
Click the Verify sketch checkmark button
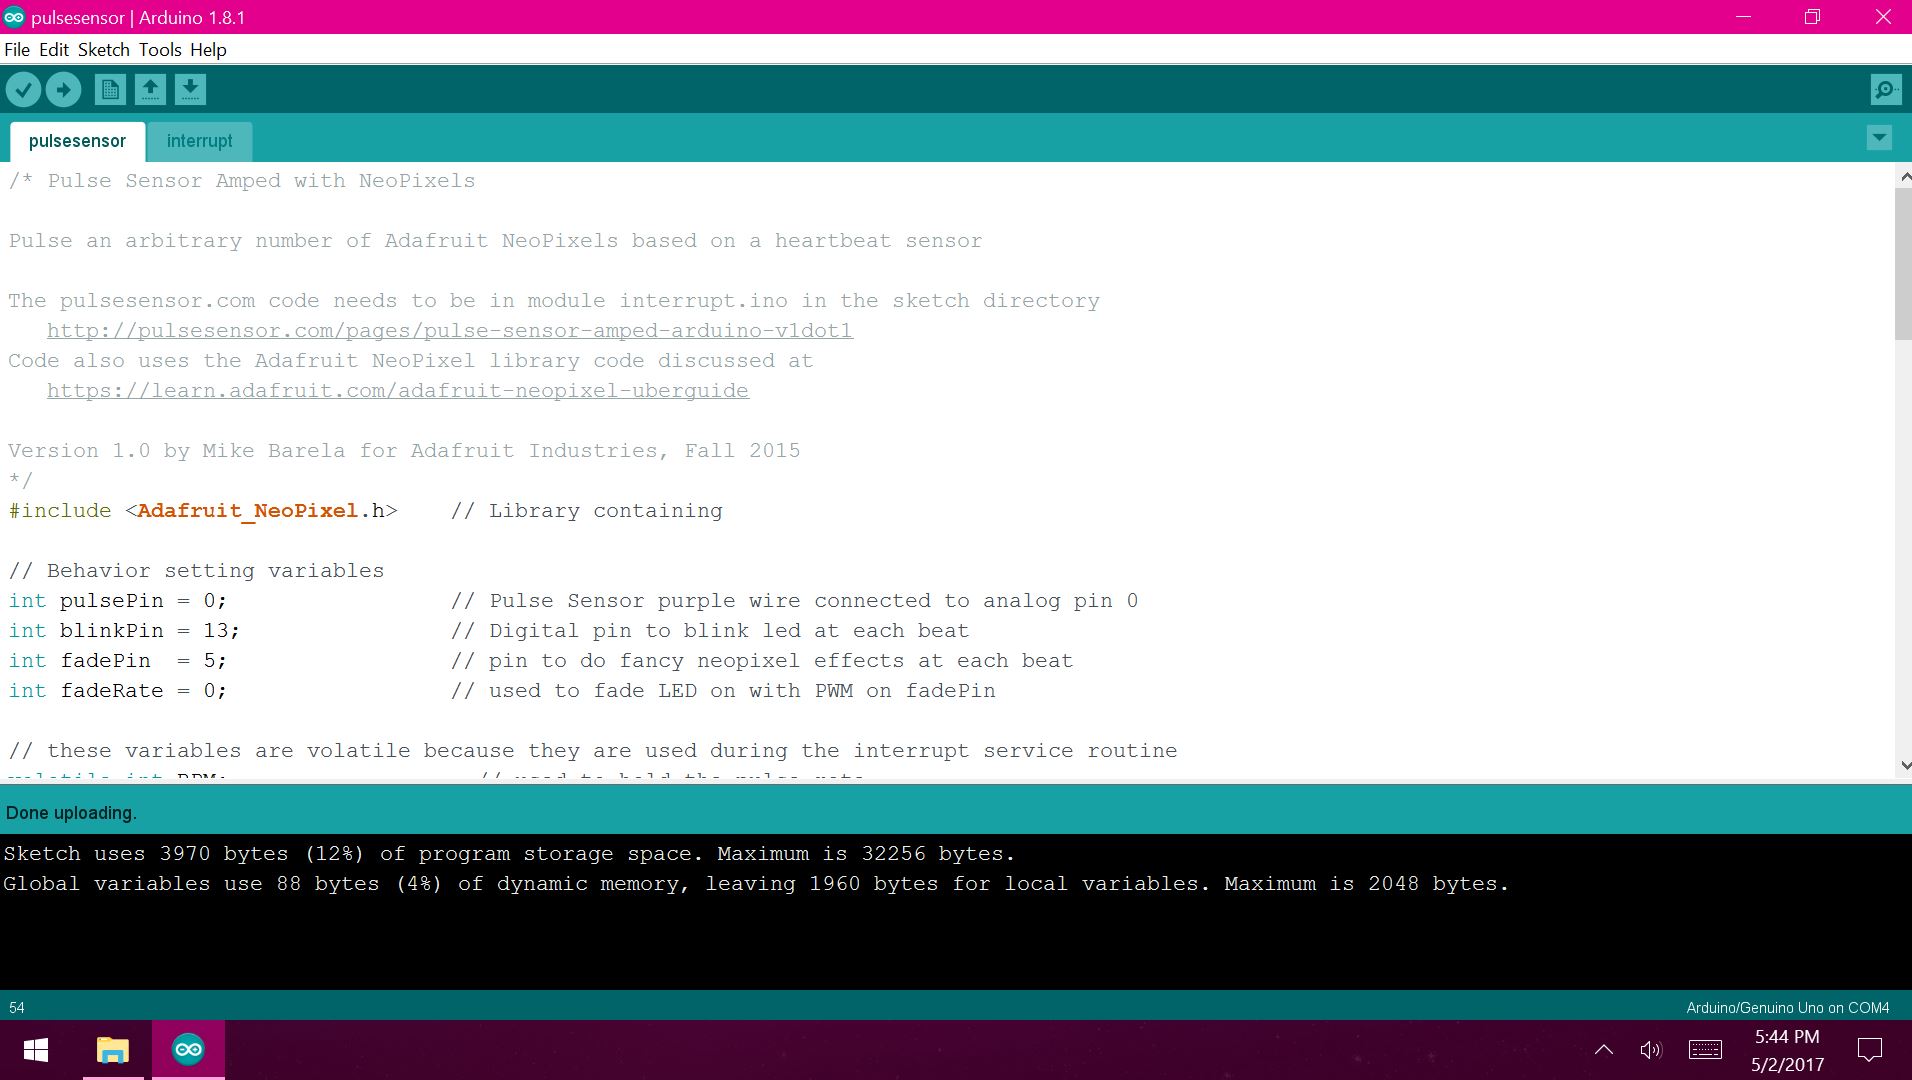click(x=23, y=90)
